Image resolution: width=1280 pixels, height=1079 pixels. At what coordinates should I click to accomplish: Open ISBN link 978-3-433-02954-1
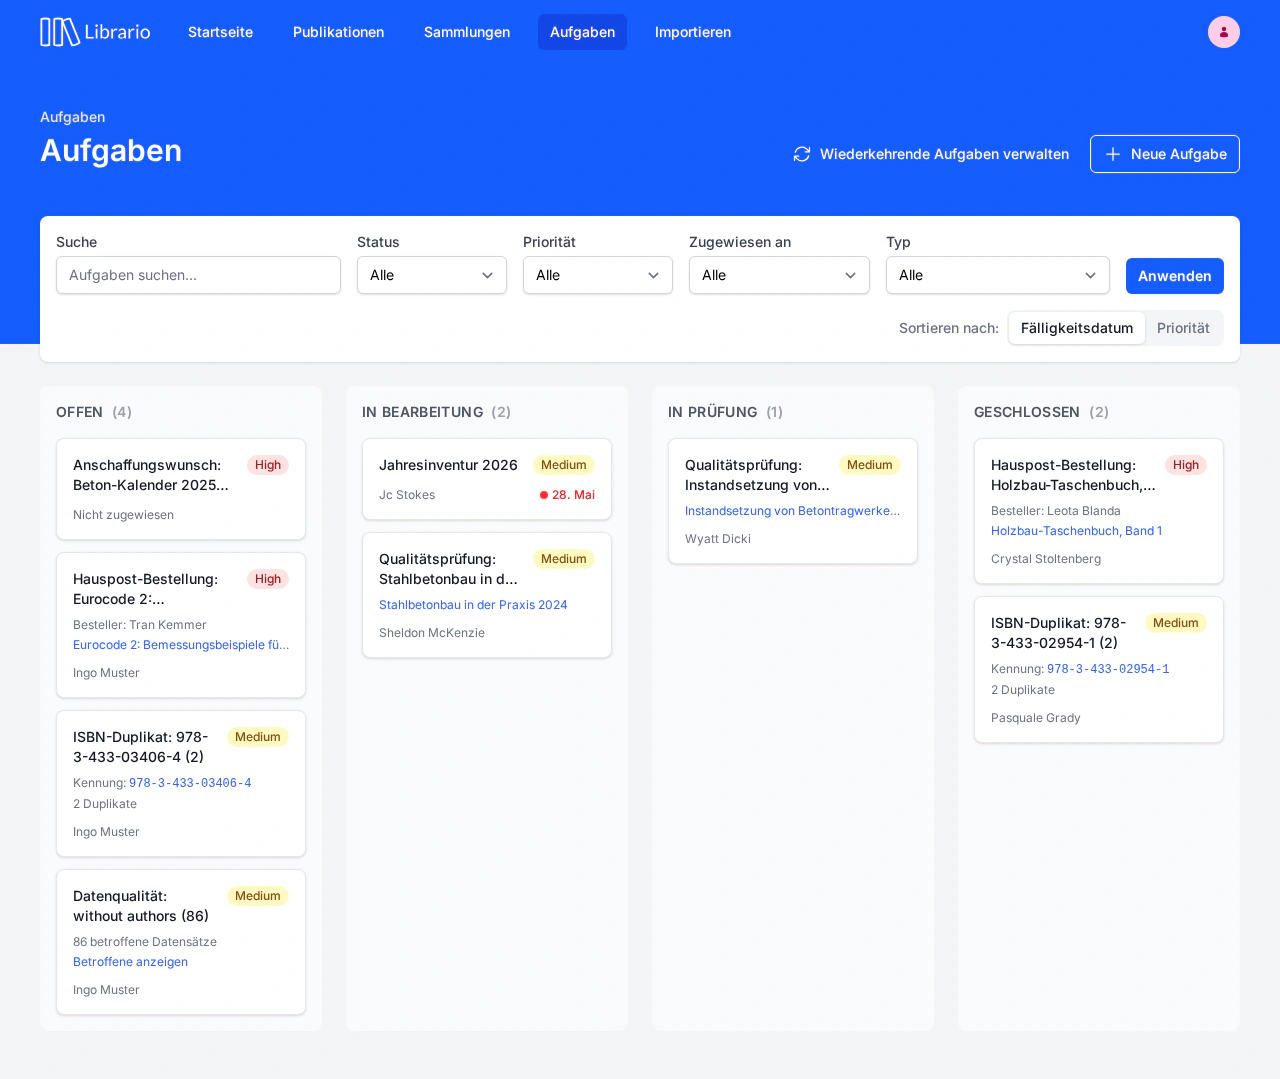point(1108,669)
